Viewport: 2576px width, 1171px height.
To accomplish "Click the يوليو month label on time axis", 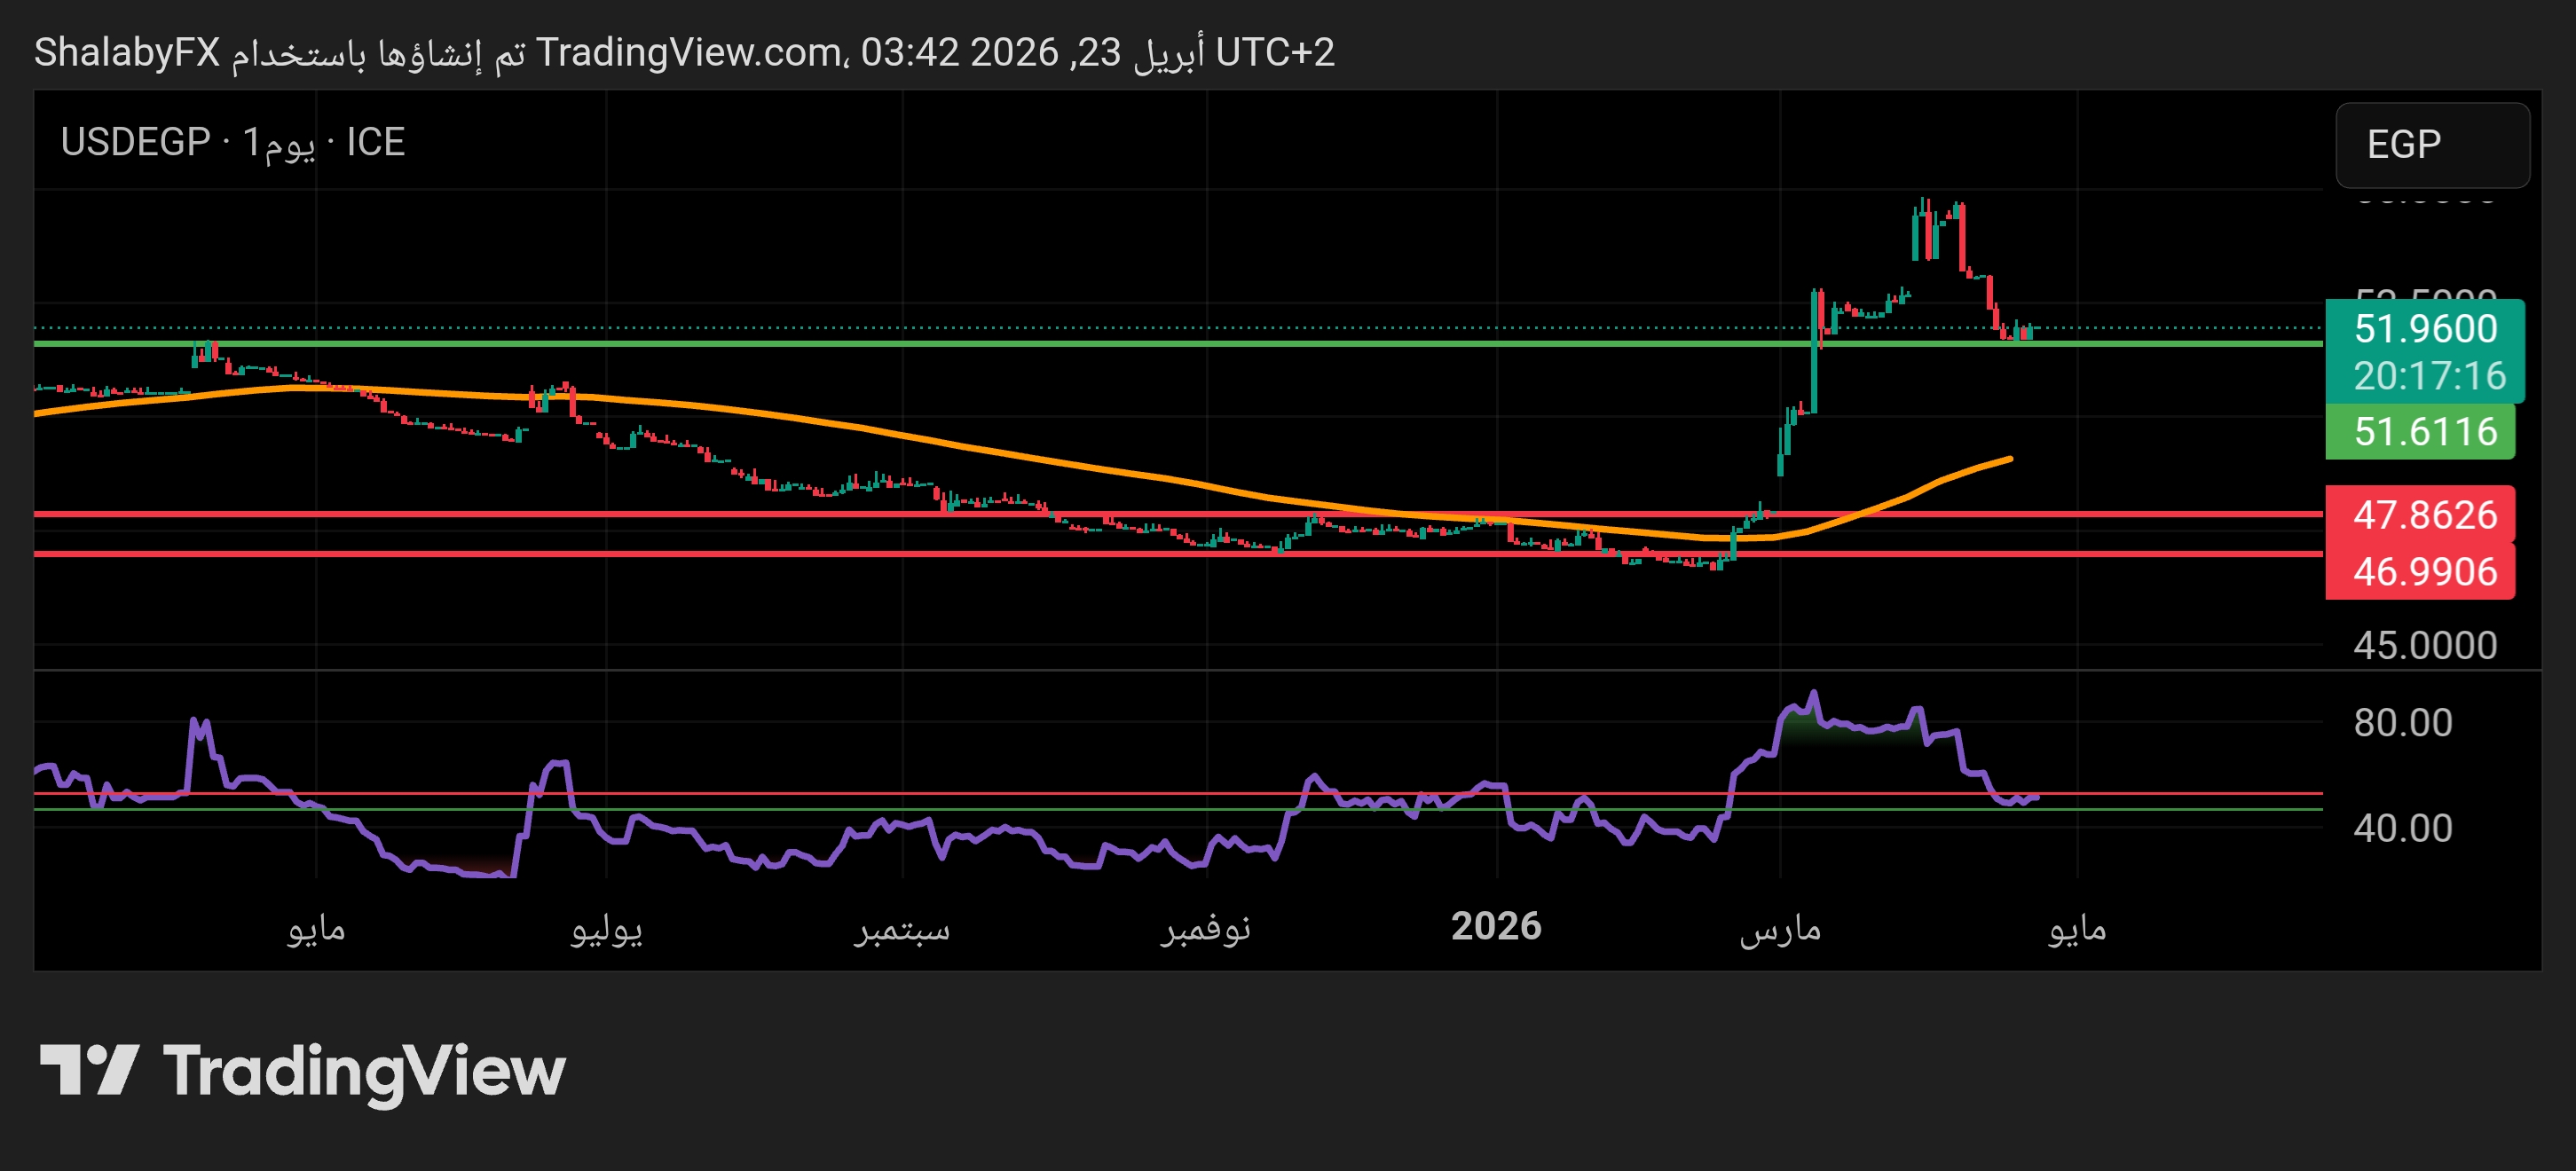I will (x=606, y=929).
